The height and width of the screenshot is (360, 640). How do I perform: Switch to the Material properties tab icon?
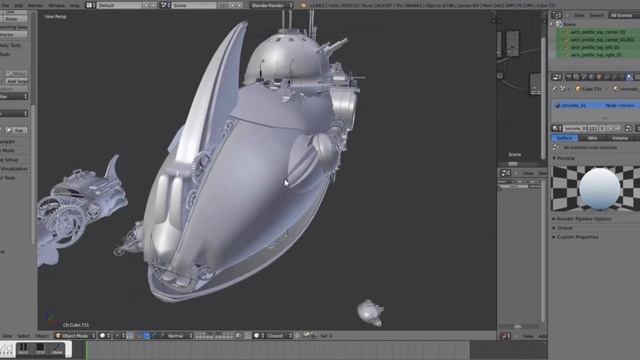tap(629, 77)
